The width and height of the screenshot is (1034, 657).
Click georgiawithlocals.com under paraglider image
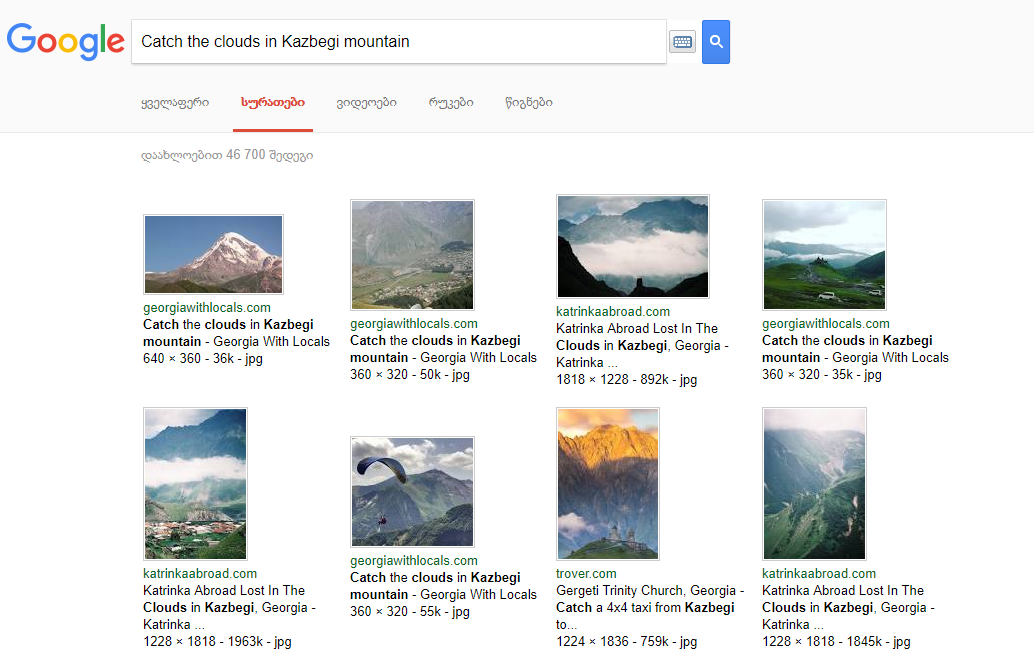point(414,561)
